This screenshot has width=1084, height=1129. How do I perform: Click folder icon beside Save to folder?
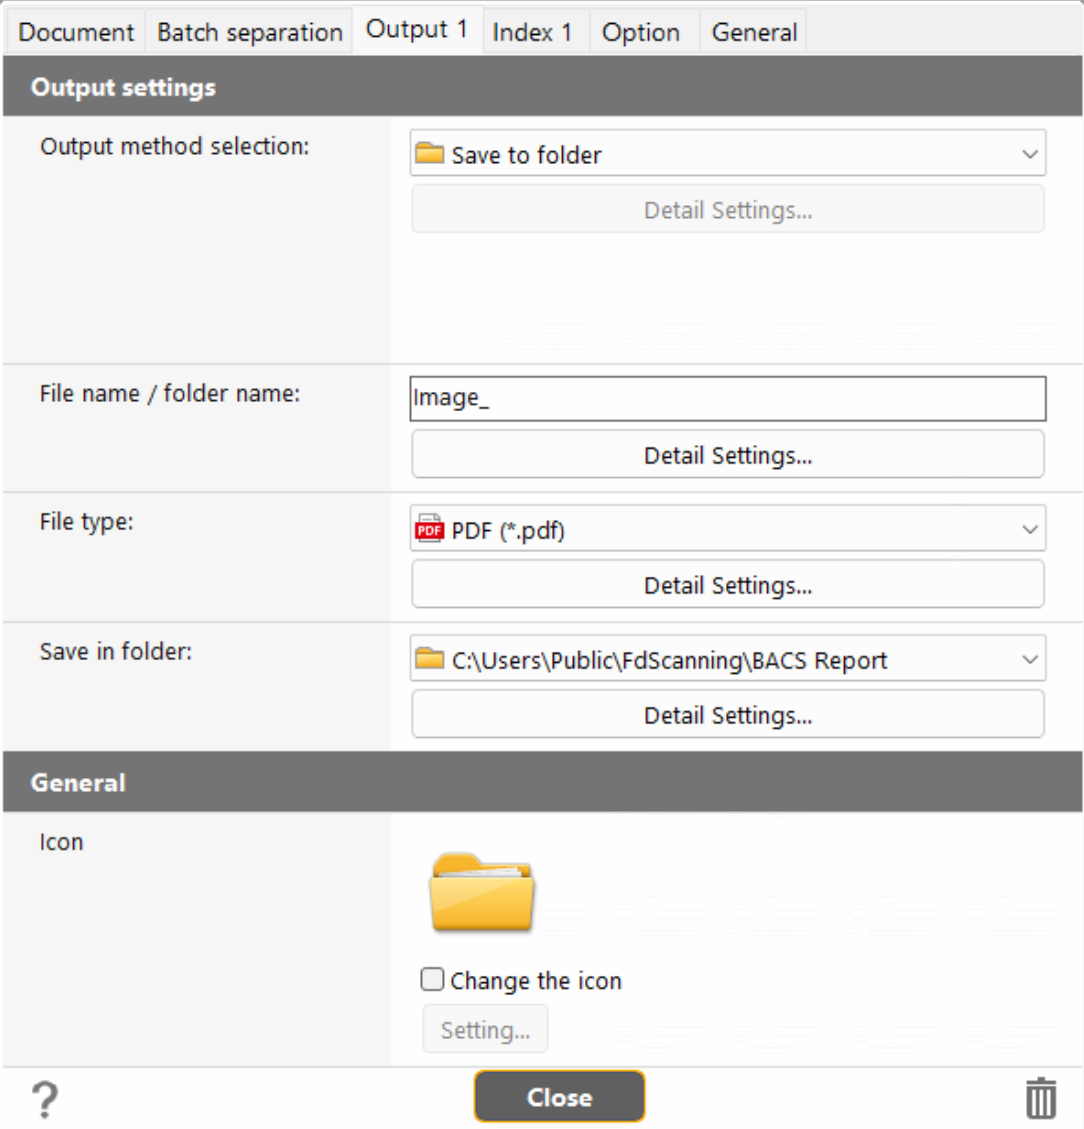point(430,153)
